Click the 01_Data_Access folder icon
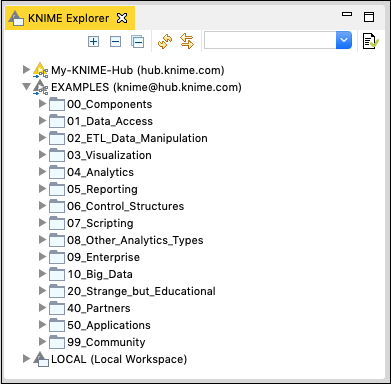The image size is (391, 384). 57,121
